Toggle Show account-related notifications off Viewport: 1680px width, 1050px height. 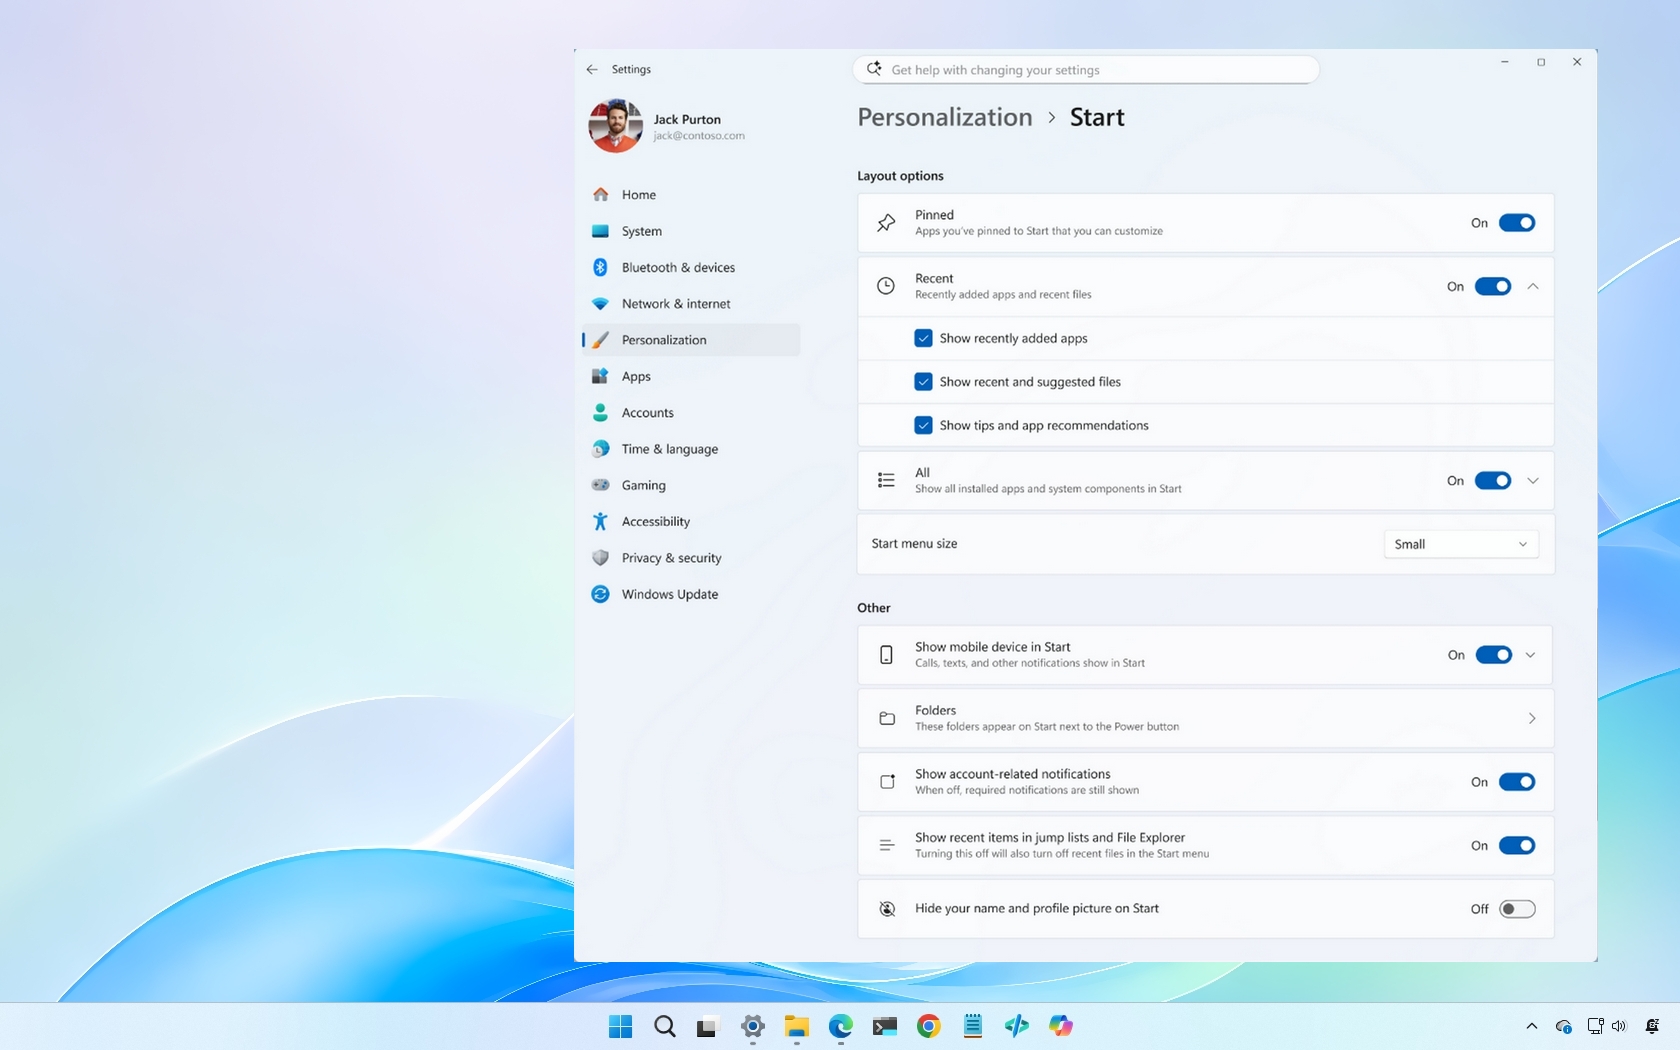click(1517, 782)
